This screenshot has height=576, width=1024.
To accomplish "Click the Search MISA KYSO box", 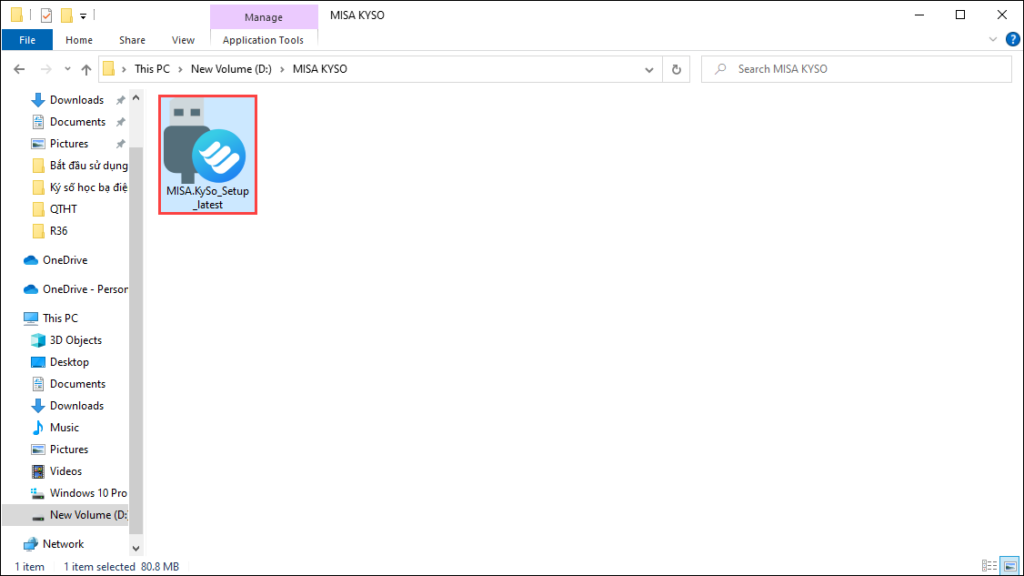I will (856, 69).
